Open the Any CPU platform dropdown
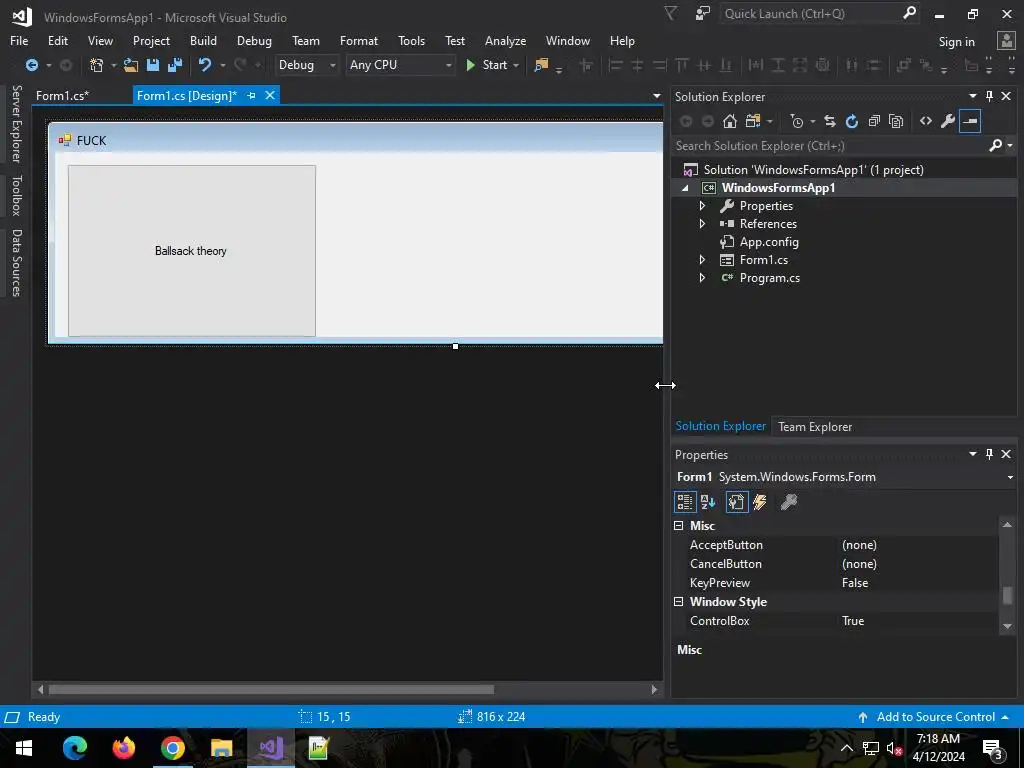The width and height of the screenshot is (1024, 768). (x=400, y=65)
